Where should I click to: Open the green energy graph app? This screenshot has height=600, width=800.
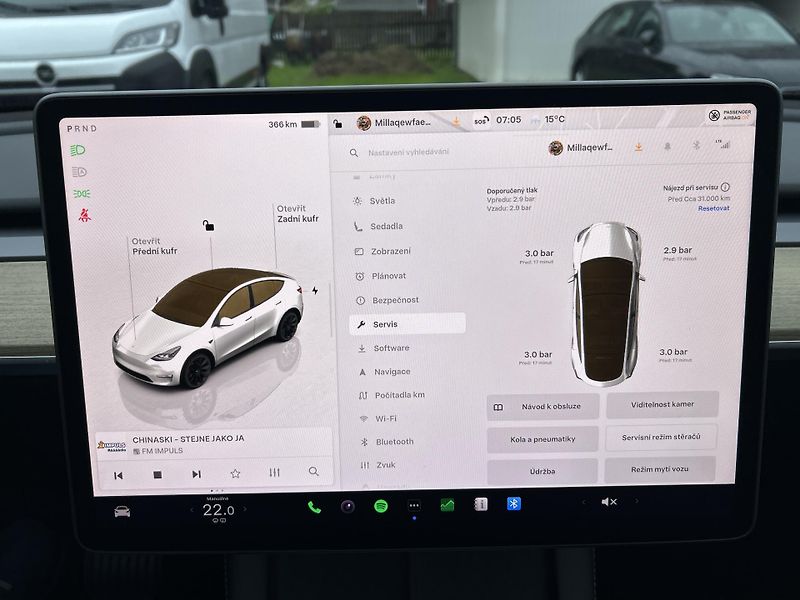[447, 505]
